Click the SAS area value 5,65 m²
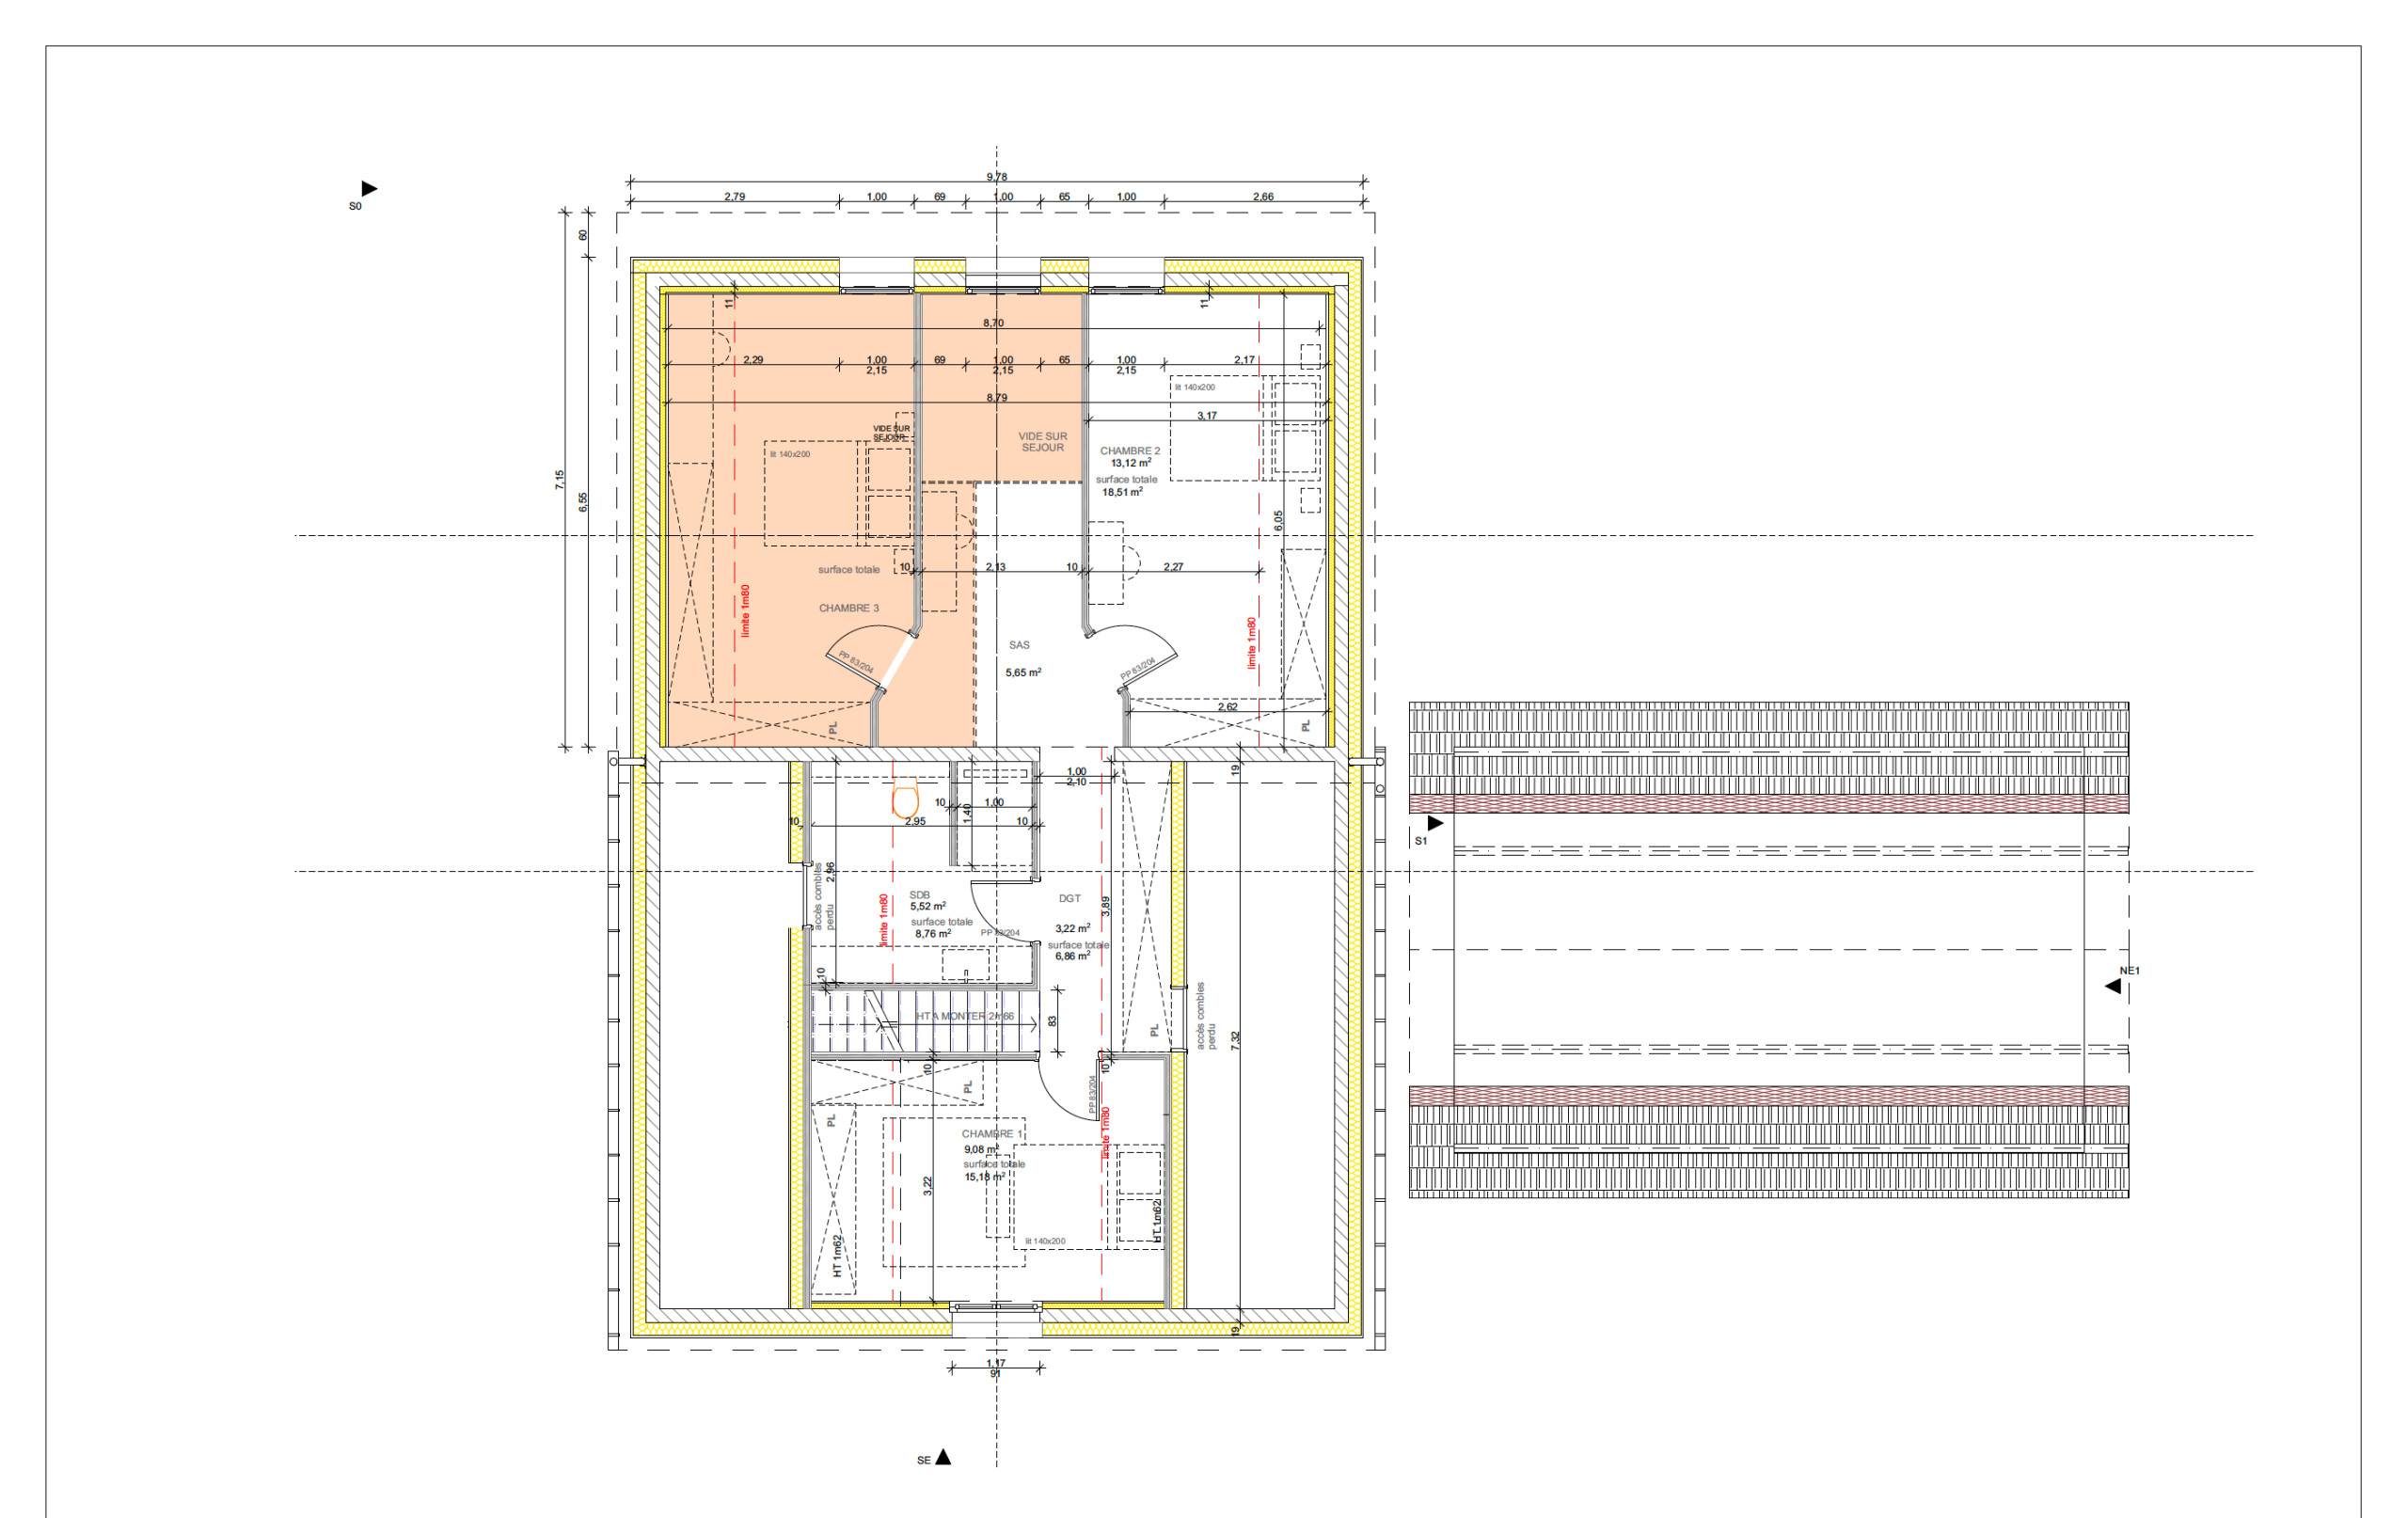 [x=1023, y=673]
